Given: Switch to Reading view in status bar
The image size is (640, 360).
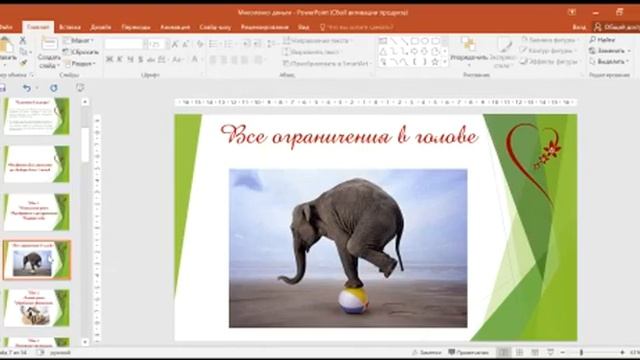Looking at the screenshot, I should (x=535, y=352).
